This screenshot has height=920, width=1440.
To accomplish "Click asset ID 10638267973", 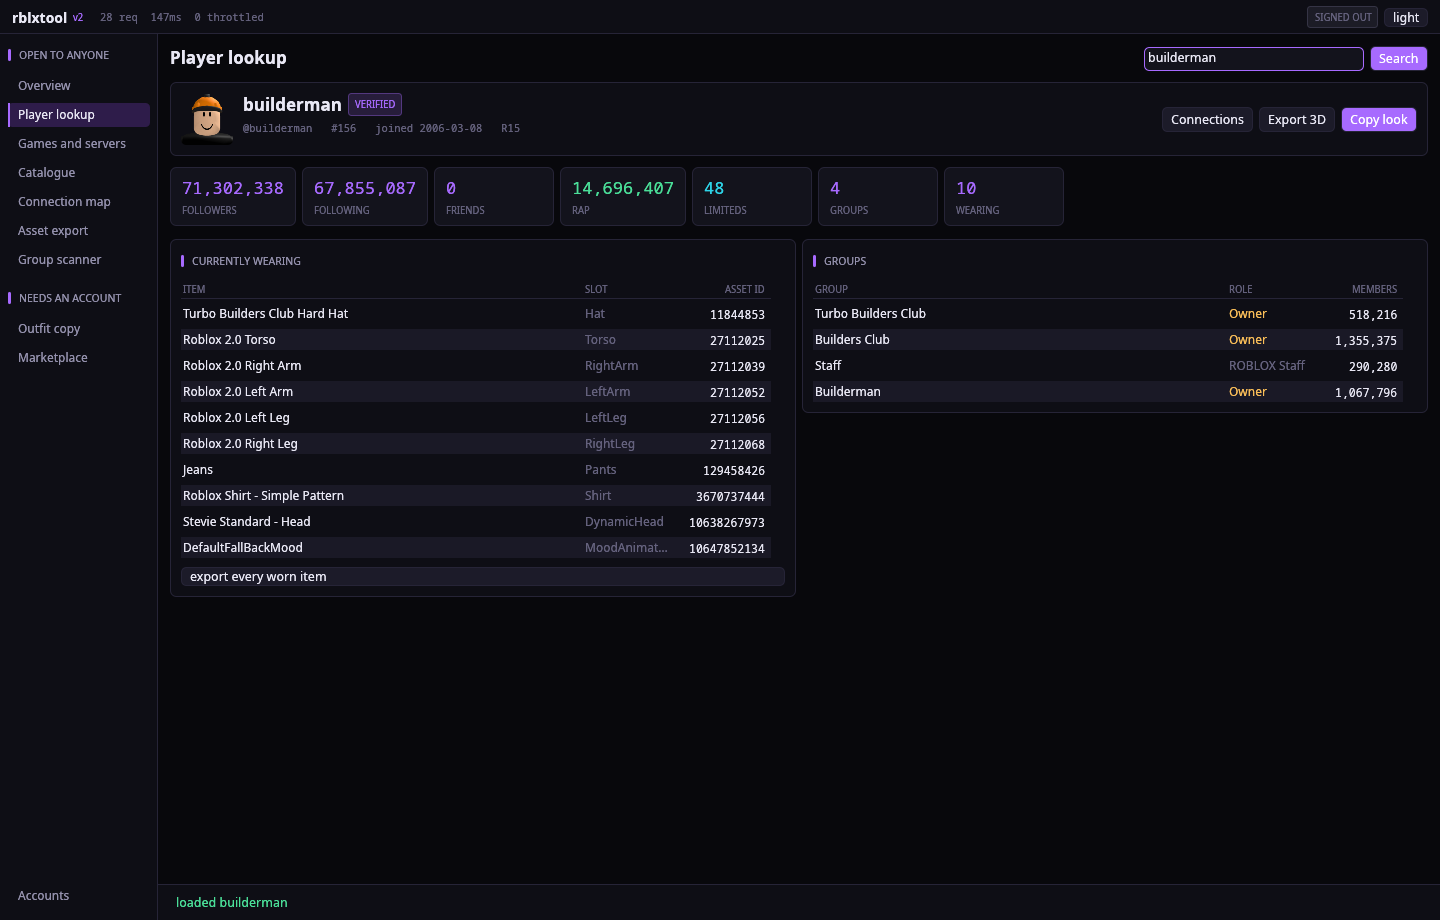I will tap(727, 523).
